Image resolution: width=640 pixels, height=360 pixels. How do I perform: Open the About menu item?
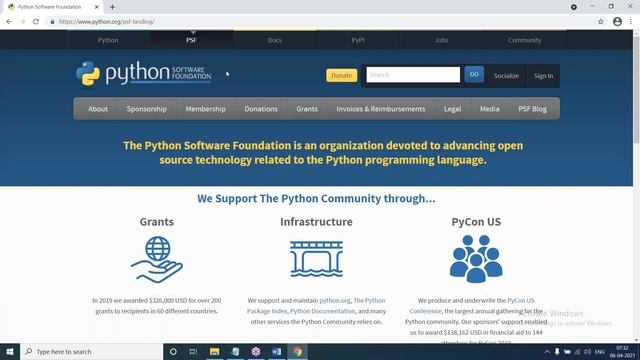pyautogui.click(x=98, y=109)
